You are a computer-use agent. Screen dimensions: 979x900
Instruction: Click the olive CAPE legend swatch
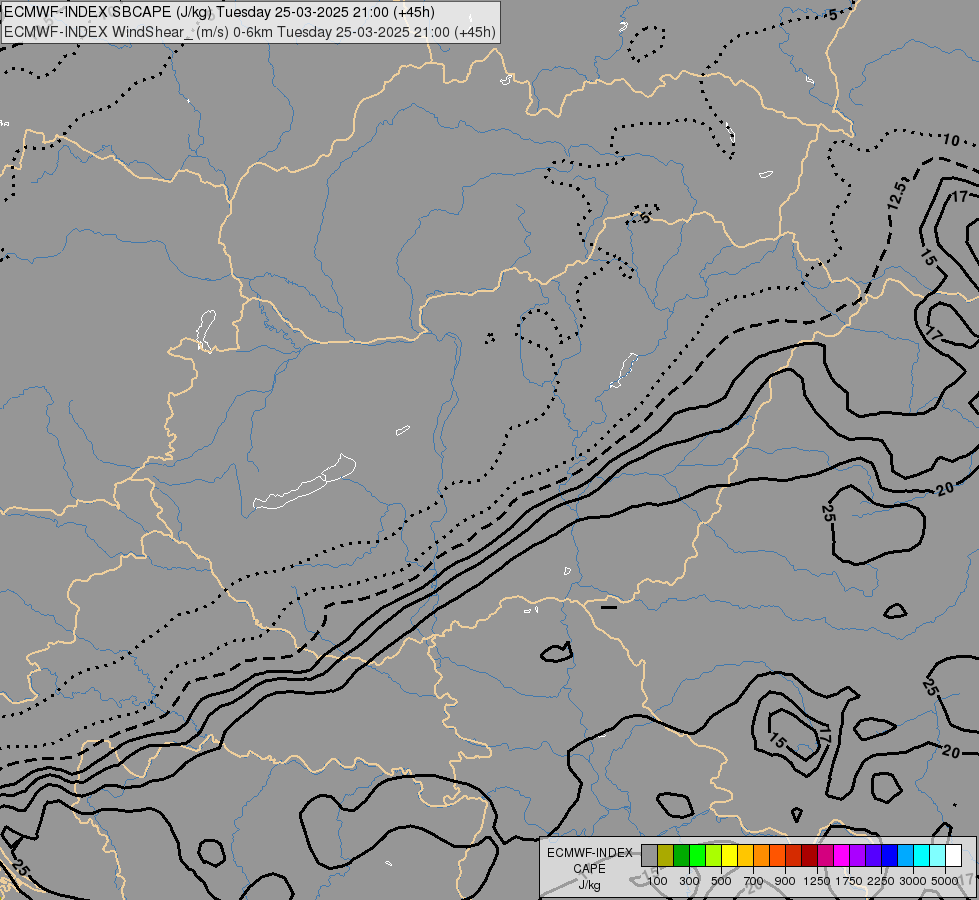[666, 856]
